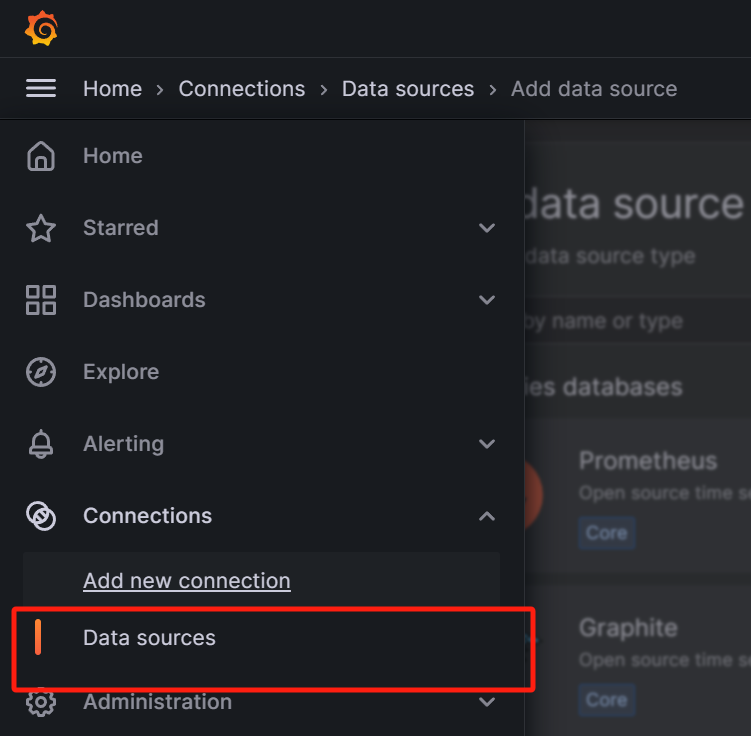The height and width of the screenshot is (736, 751).
Task: Click Home in the breadcrumb trail
Action: click(x=112, y=89)
